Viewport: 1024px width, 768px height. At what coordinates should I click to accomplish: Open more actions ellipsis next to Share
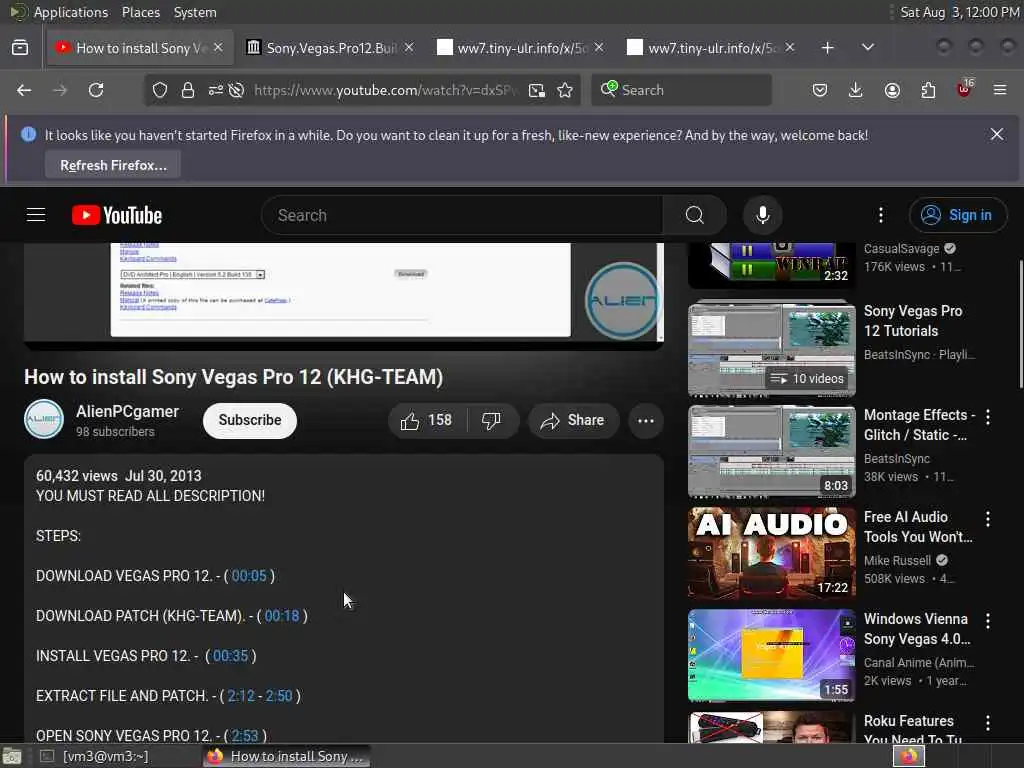coord(645,421)
